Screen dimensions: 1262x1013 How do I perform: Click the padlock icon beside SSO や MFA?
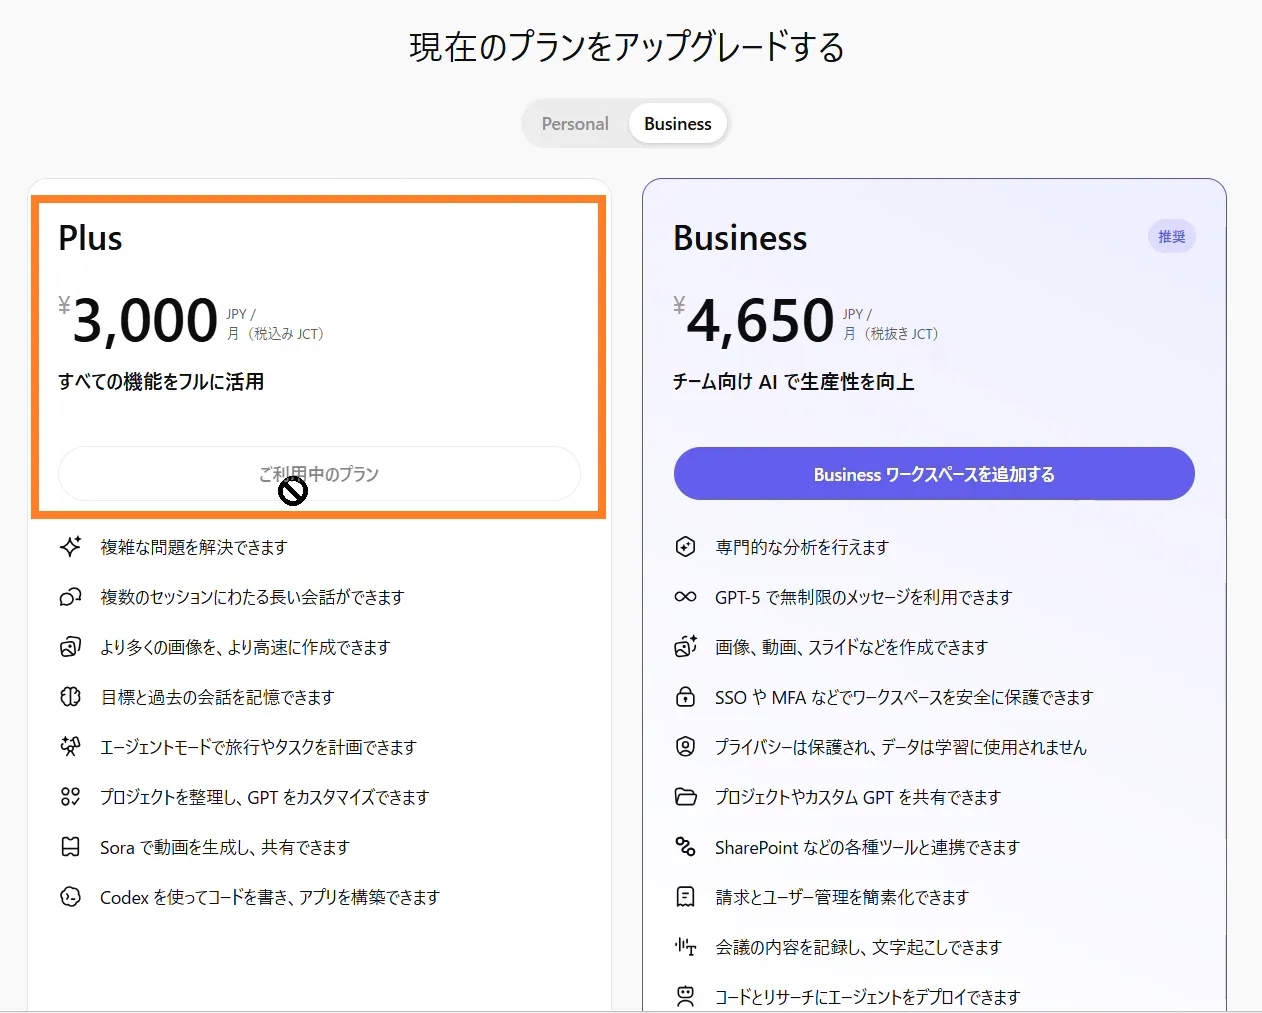click(685, 697)
